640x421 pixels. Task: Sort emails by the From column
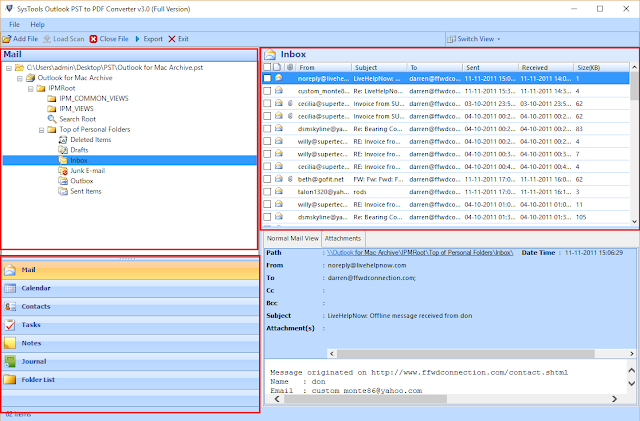point(323,67)
